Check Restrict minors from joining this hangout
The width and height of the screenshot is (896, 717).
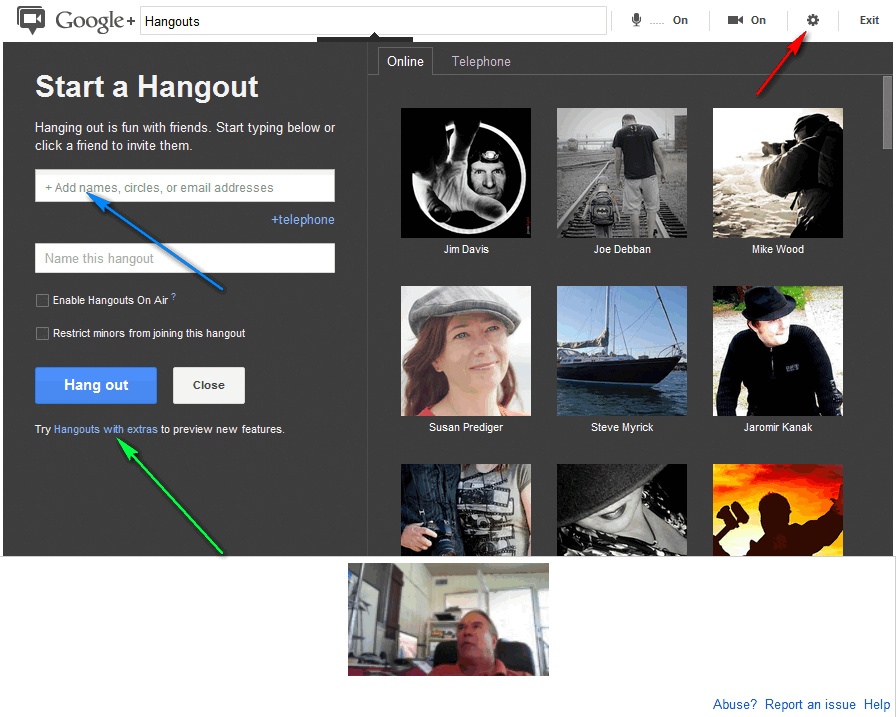coord(42,333)
